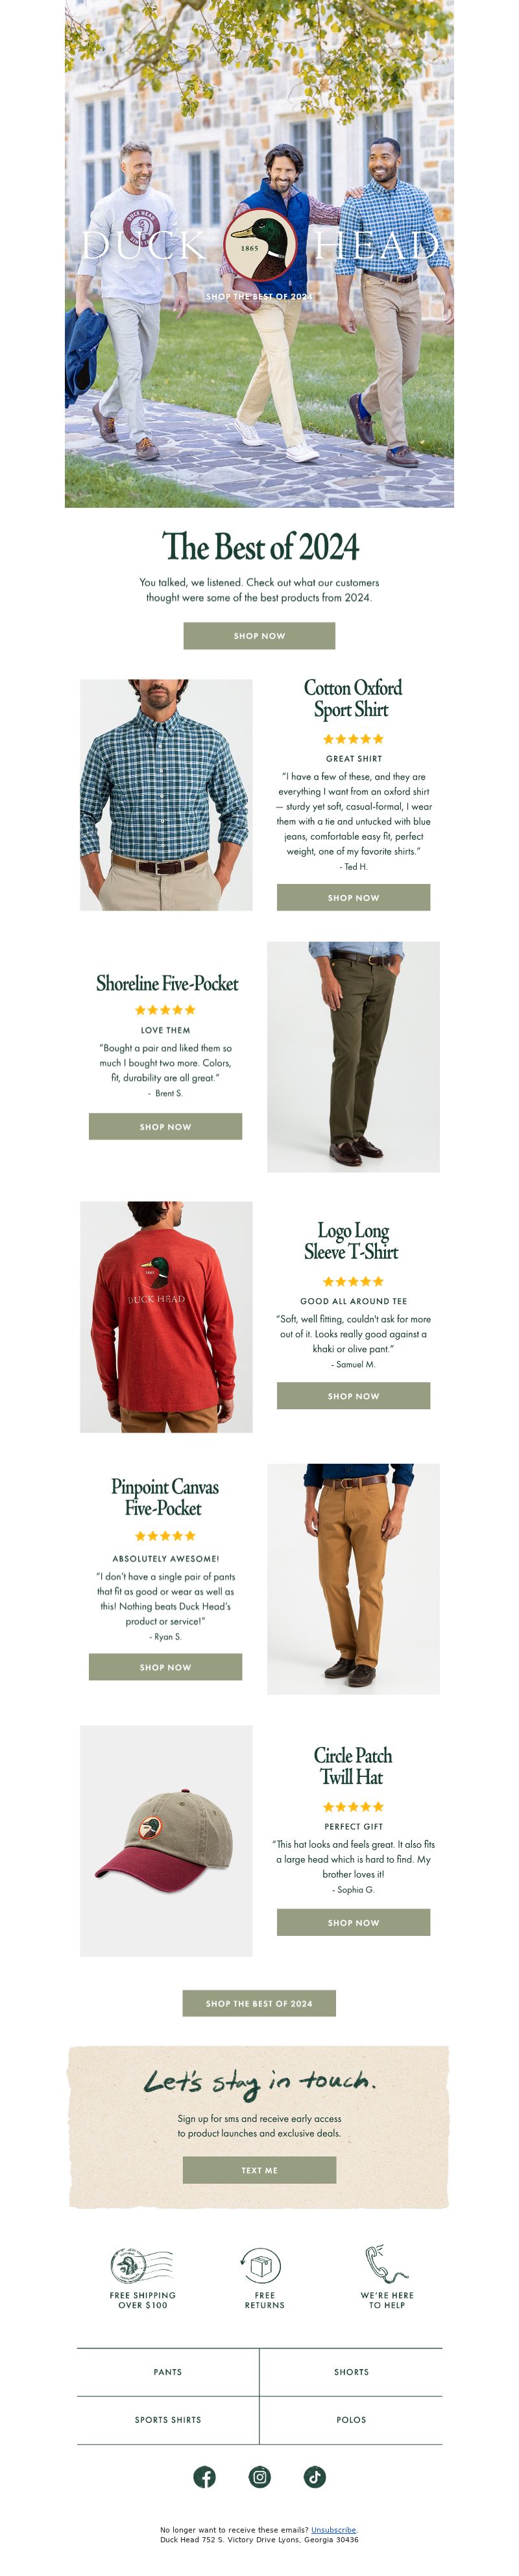Open the Circle Patch Twill Hat image
The image size is (519, 2576).
166,1841
